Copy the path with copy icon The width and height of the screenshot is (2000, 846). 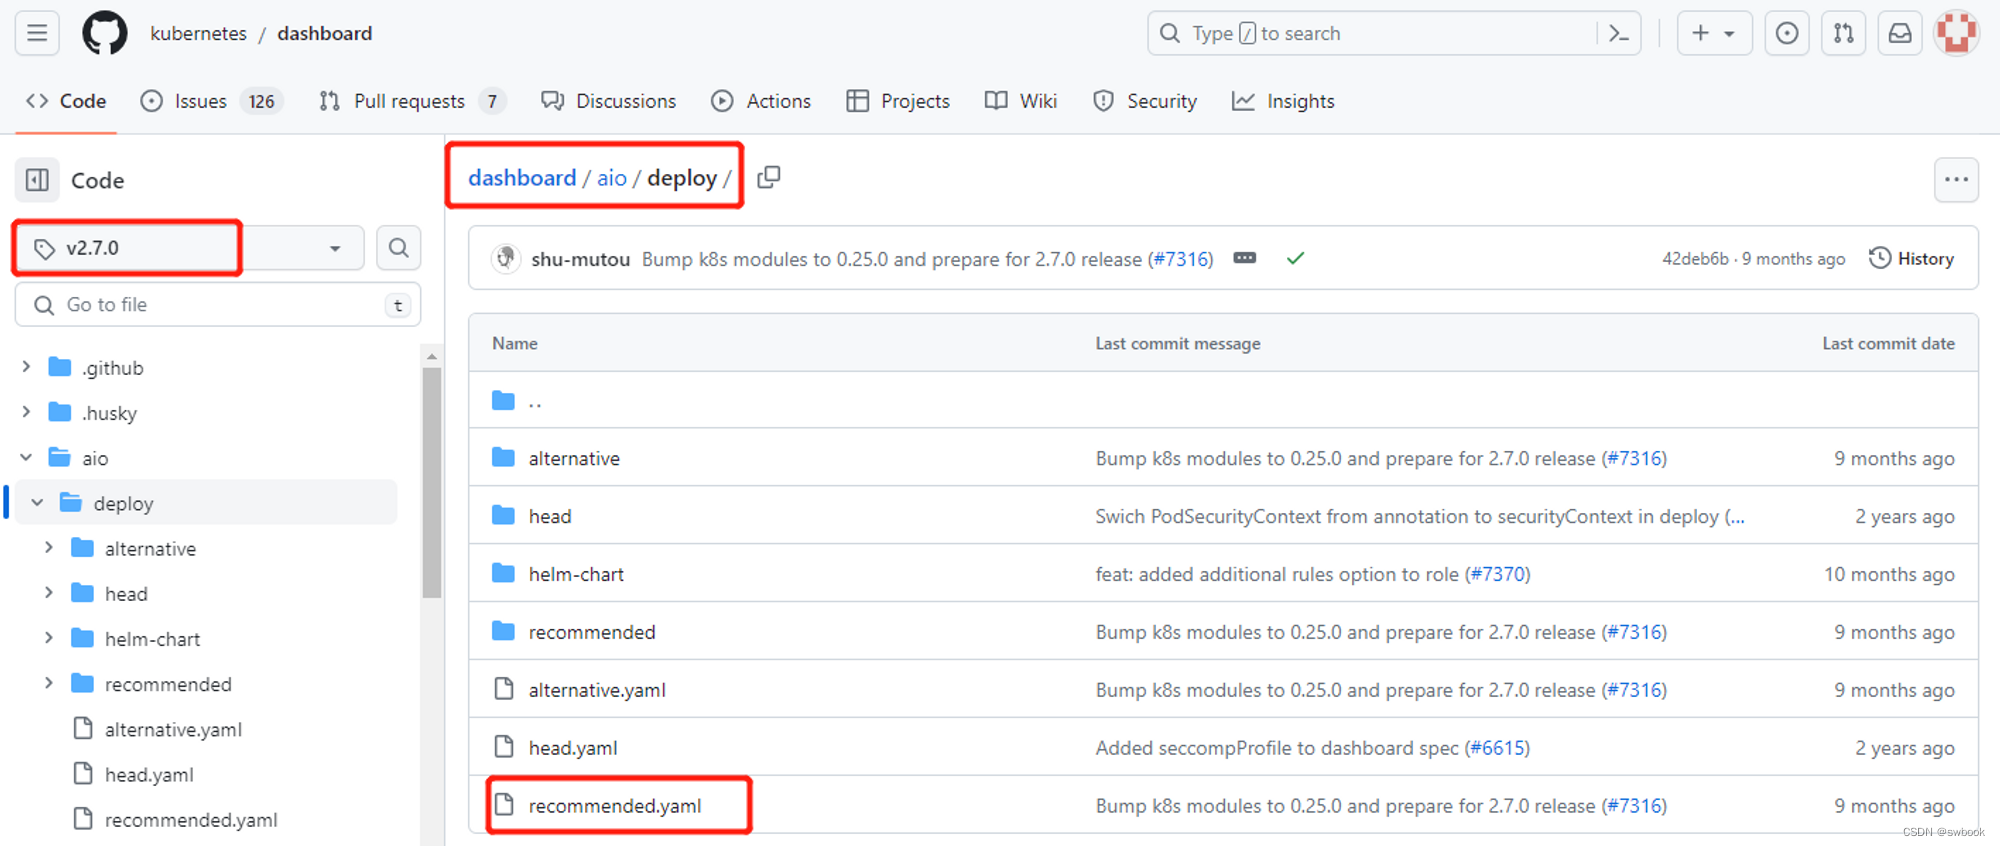click(x=768, y=177)
